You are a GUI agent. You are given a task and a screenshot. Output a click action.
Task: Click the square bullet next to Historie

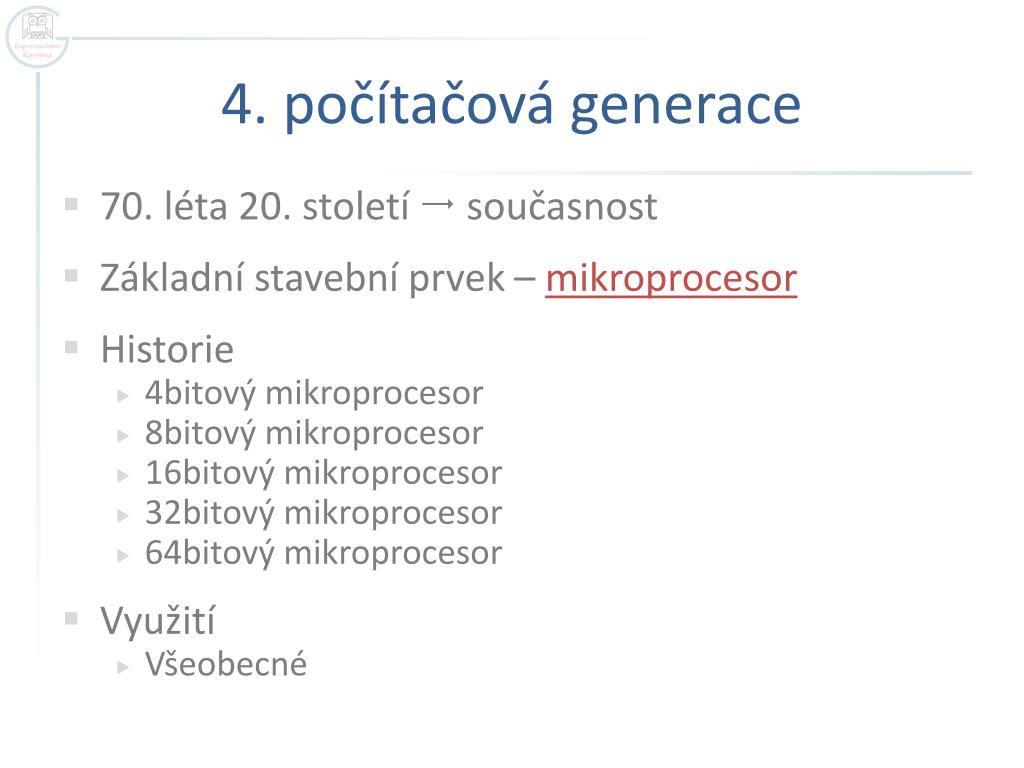pyautogui.click(x=72, y=347)
